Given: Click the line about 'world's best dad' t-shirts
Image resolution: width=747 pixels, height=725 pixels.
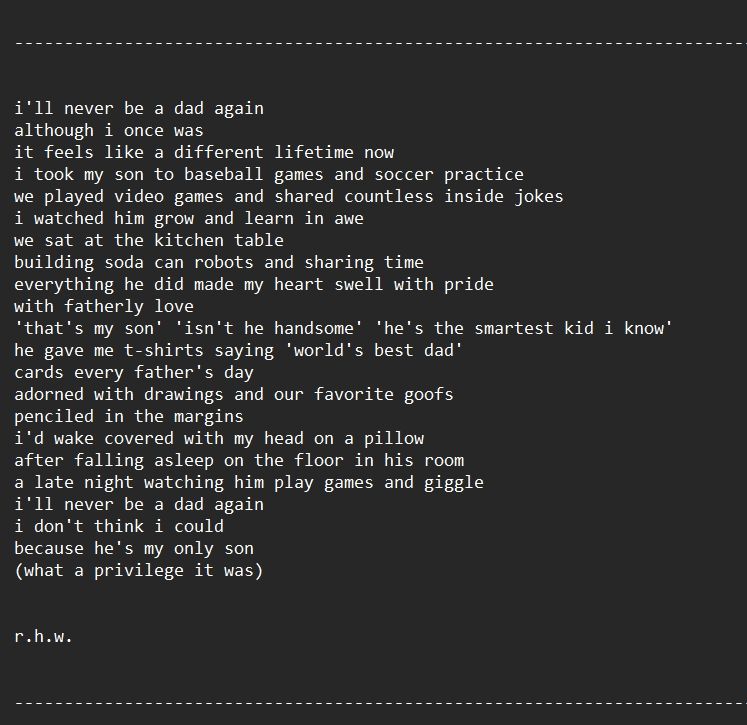Looking at the screenshot, I should [x=238, y=350].
